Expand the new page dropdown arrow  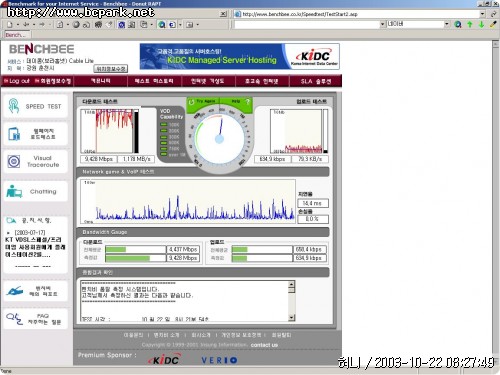pyautogui.click(x=18, y=25)
